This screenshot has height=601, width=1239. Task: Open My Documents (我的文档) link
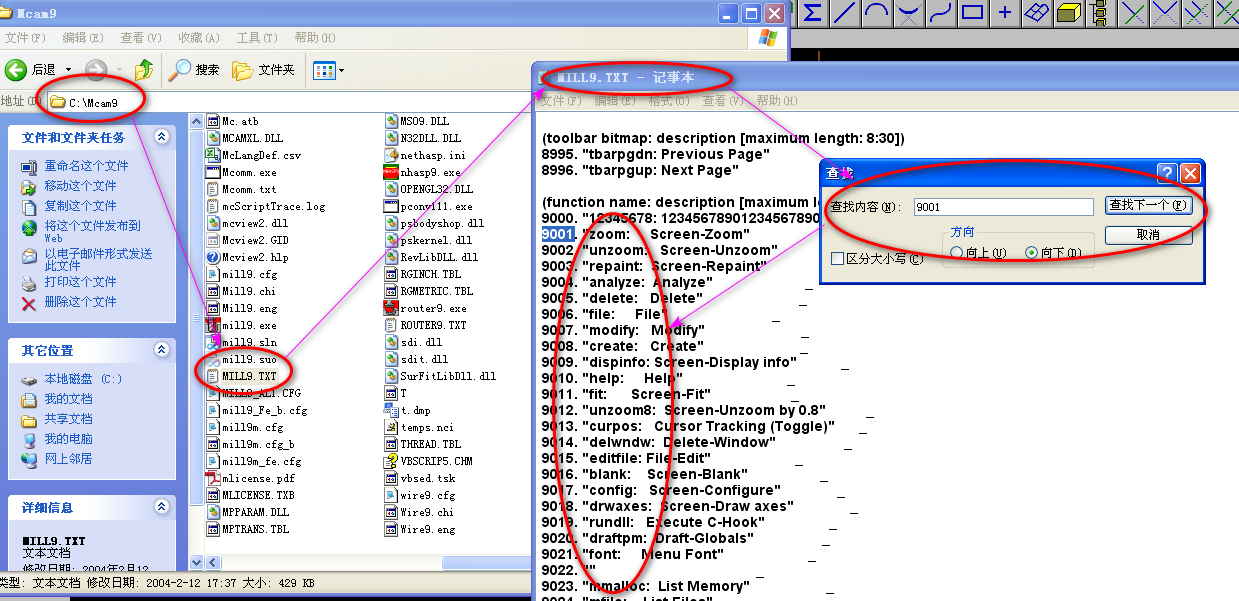pyautogui.click(x=68, y=399)
